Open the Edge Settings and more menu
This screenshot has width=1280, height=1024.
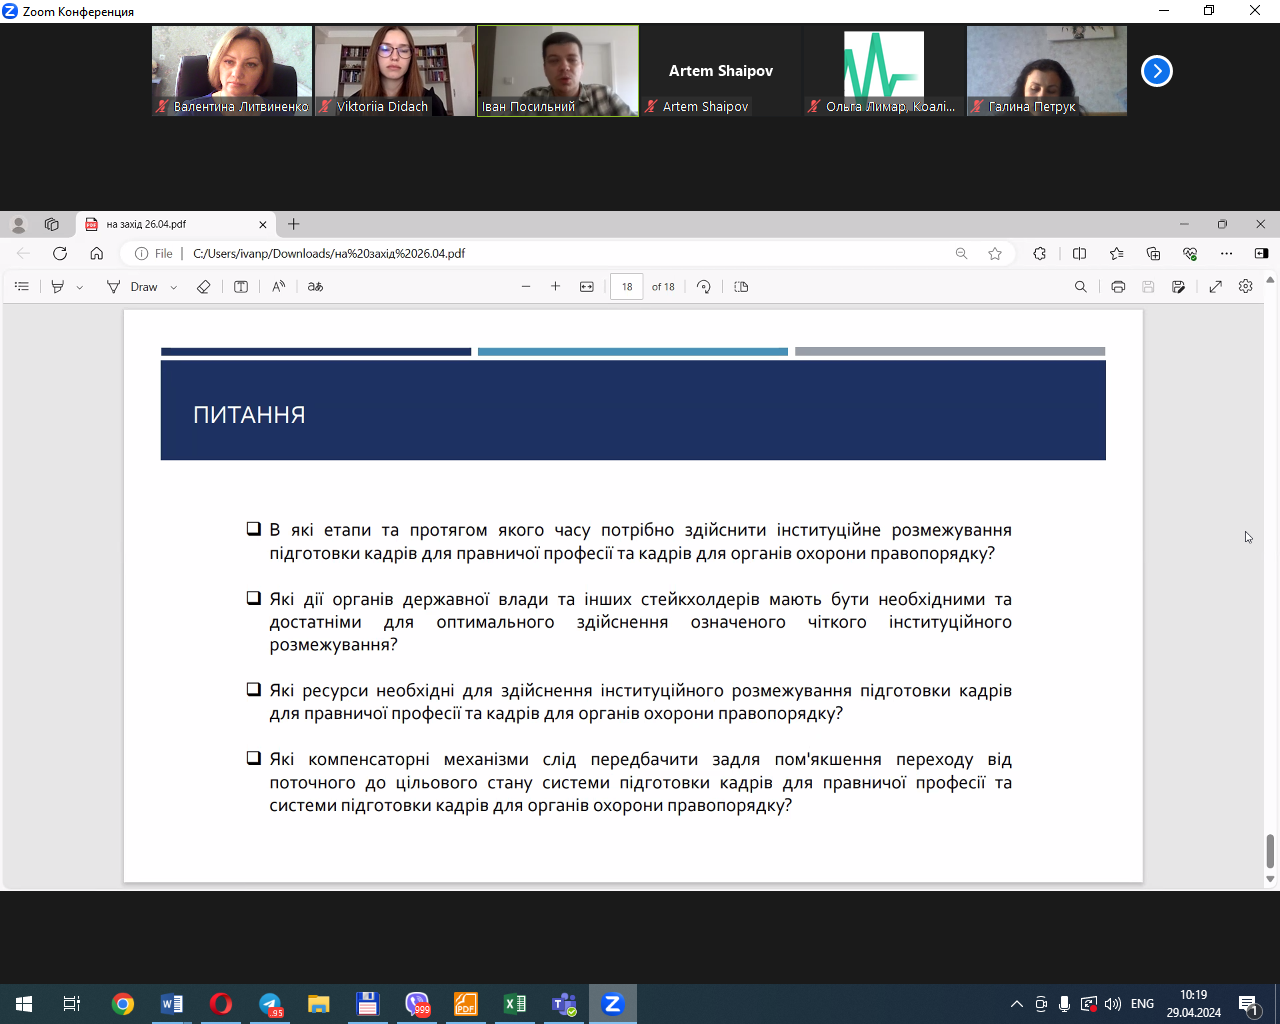(x=1226, y=254)
